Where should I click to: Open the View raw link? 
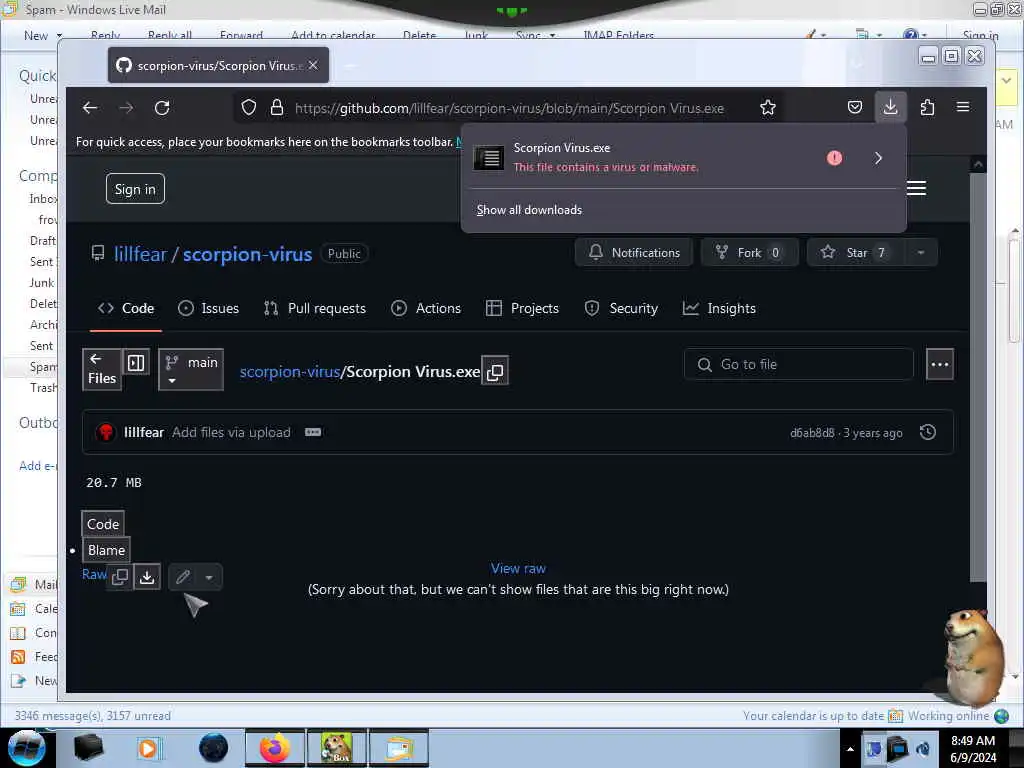[x=519, y=569]
